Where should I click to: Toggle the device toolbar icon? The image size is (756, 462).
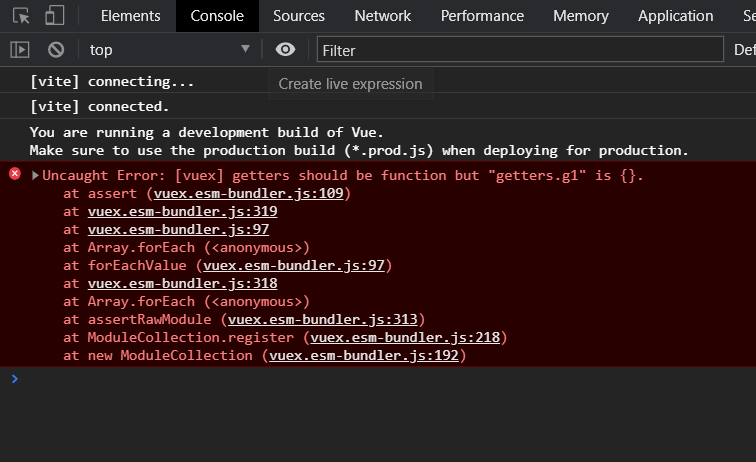point(55,16)
